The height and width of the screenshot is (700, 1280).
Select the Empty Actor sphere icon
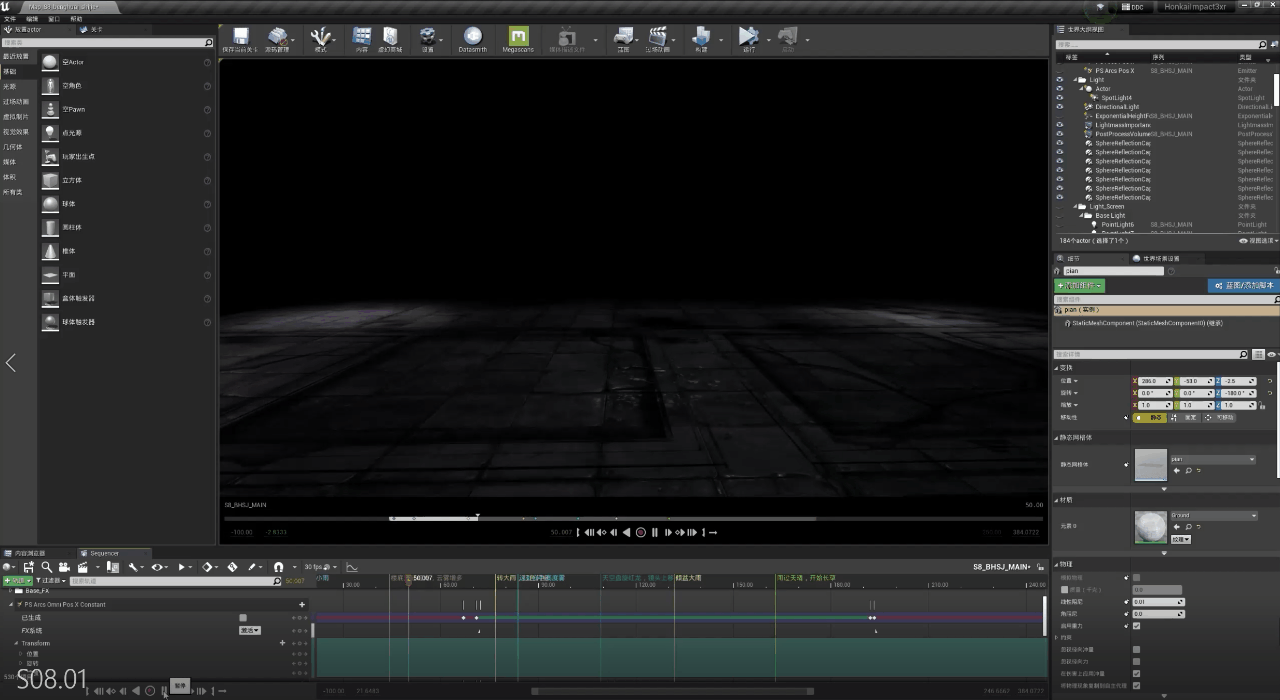(x=50, y=62)
